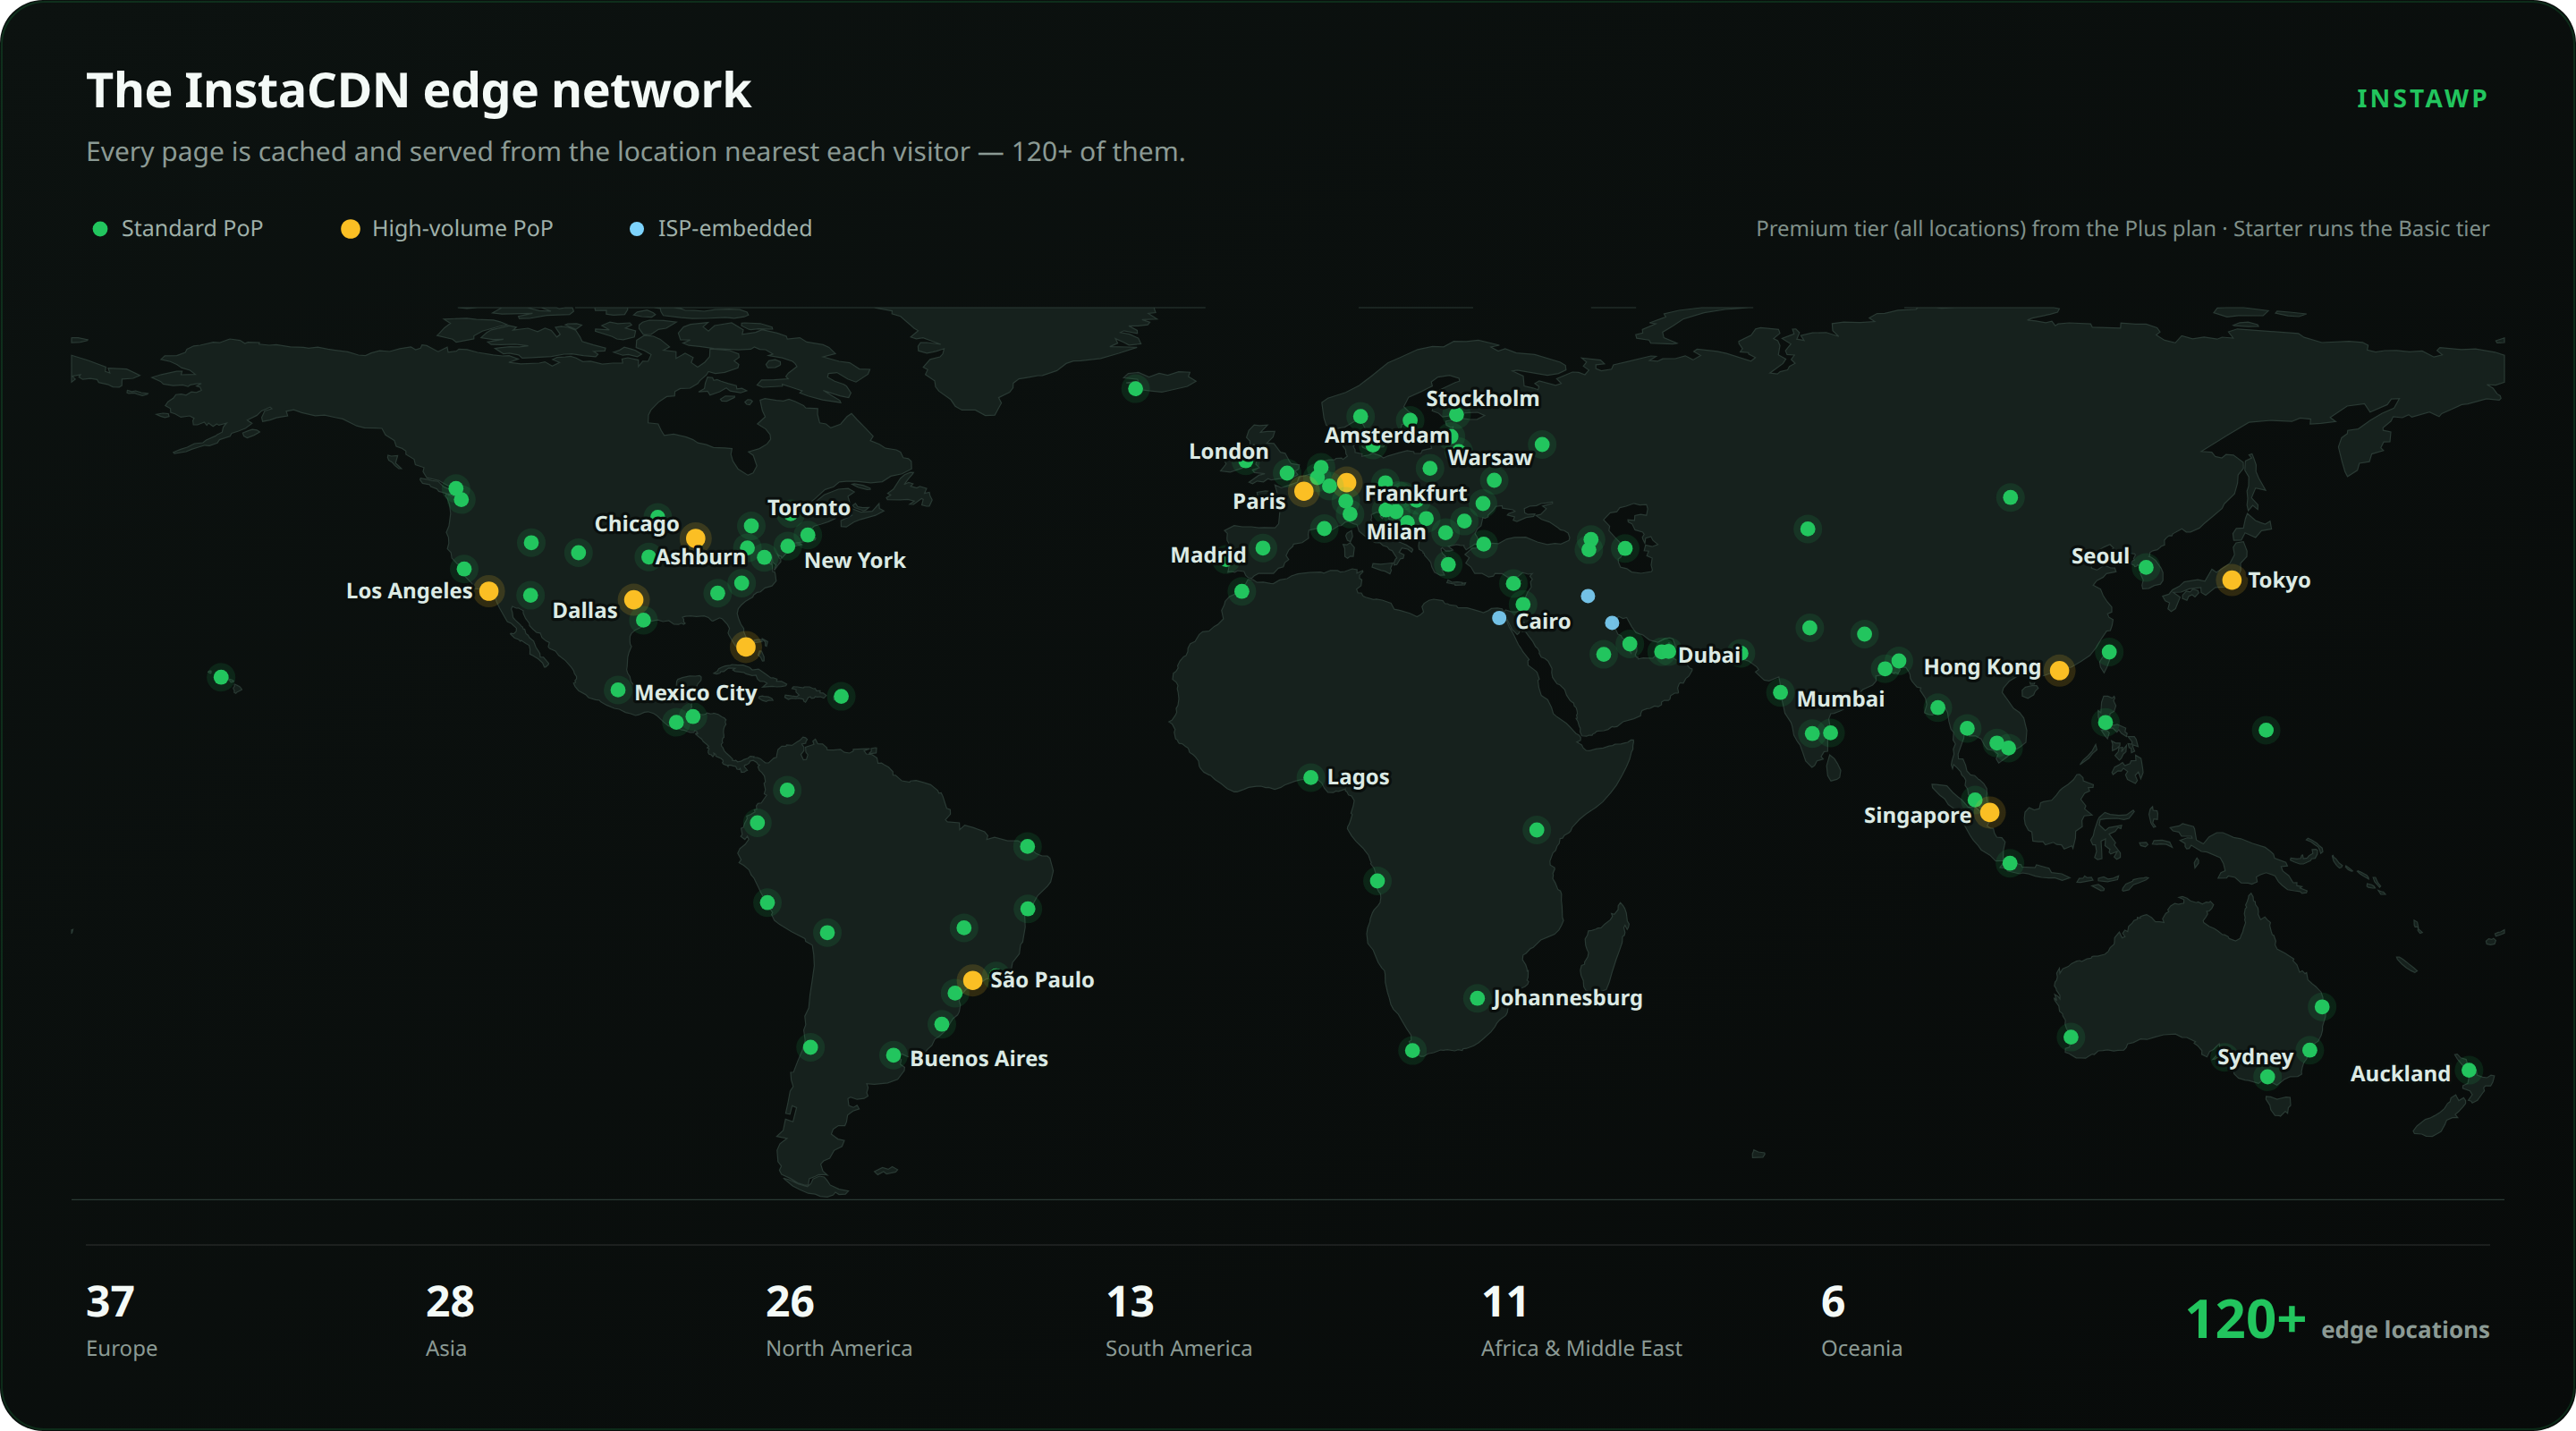Screen dimensions: 2576x1431
Task: Click the Frankfurt yellow PoP marker
Action: coord(1347,483)
